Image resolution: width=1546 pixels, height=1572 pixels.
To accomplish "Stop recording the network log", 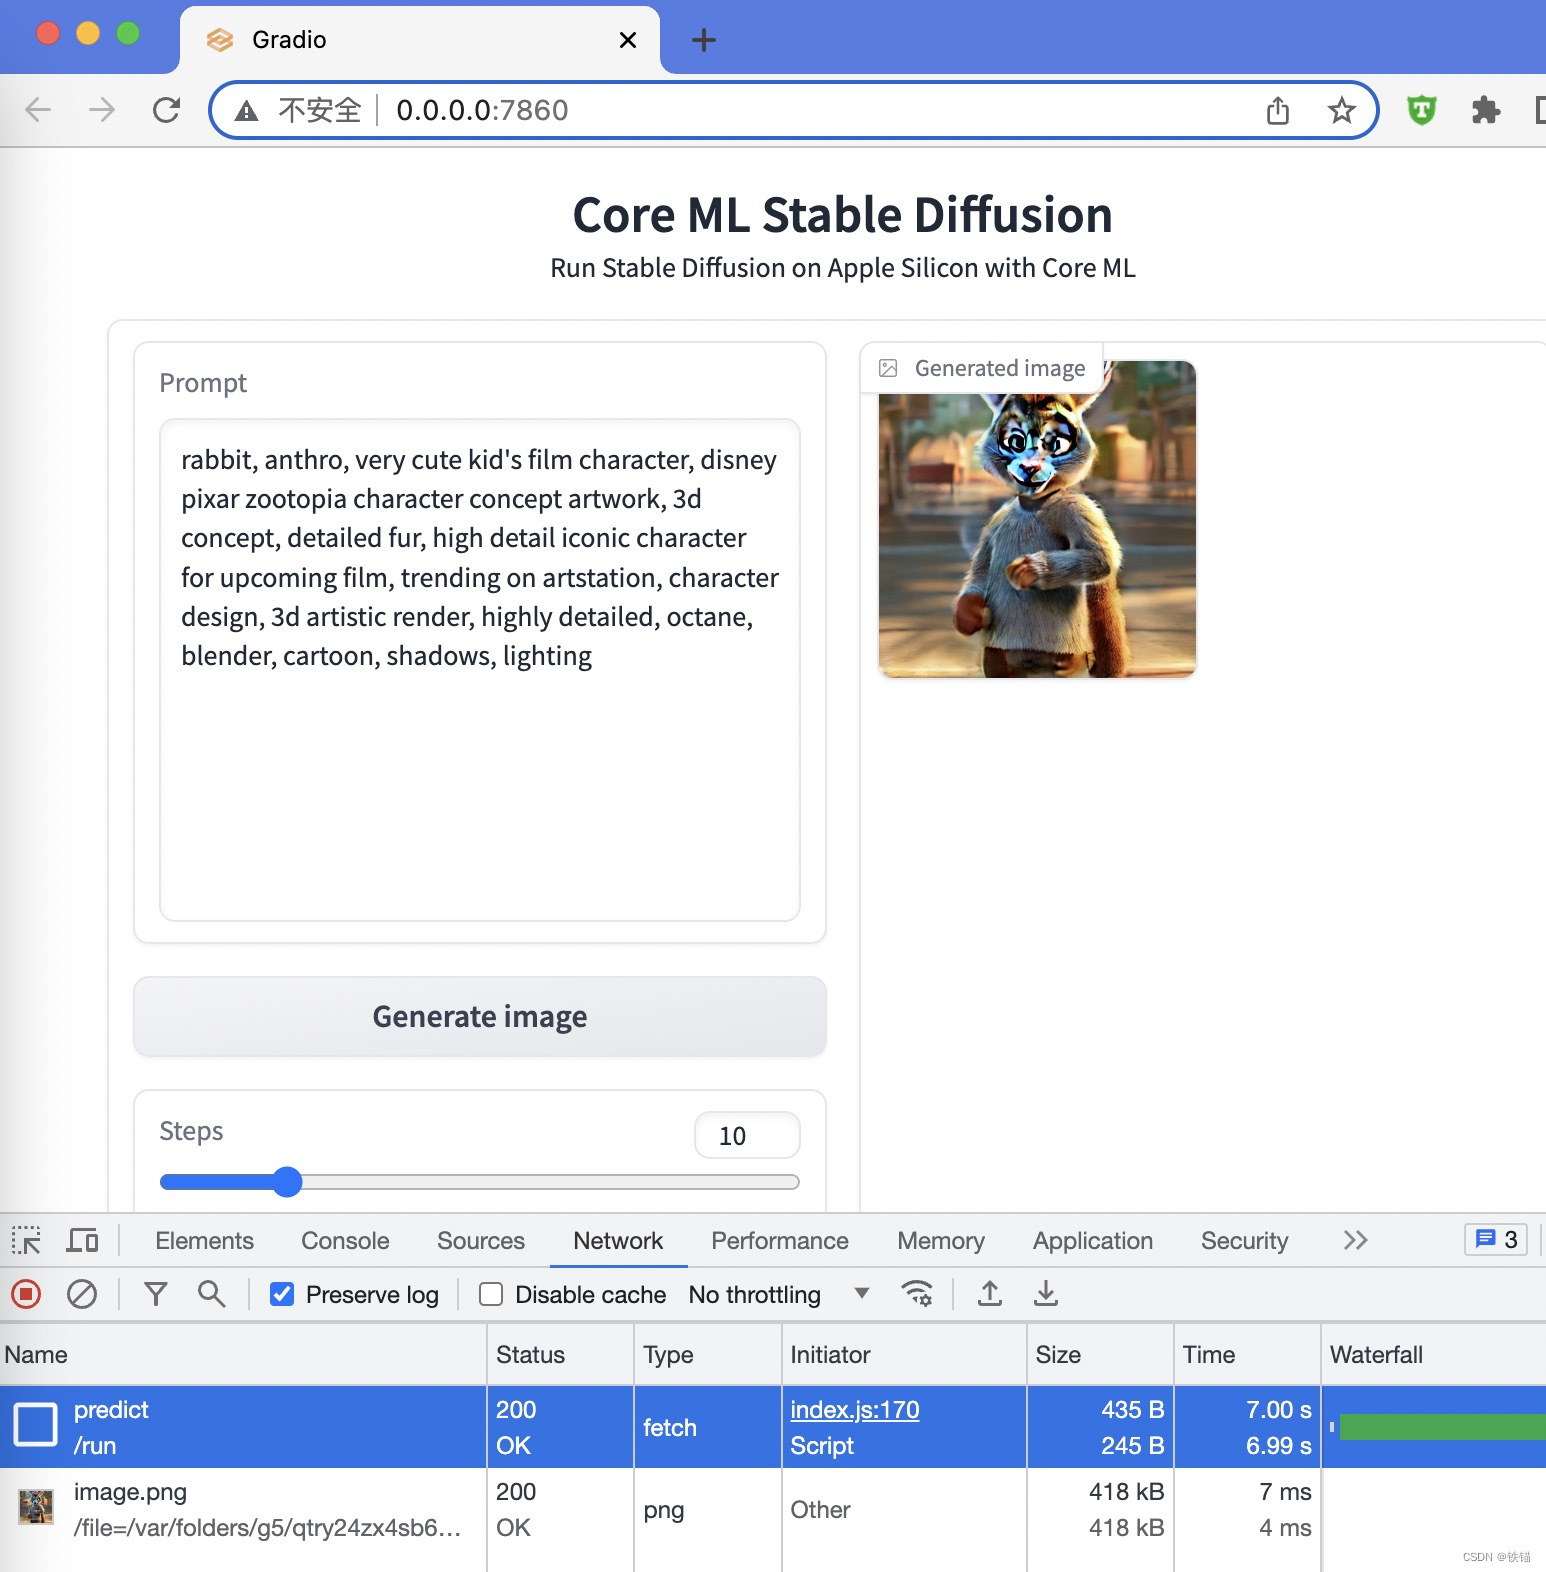I will 26,1294.
